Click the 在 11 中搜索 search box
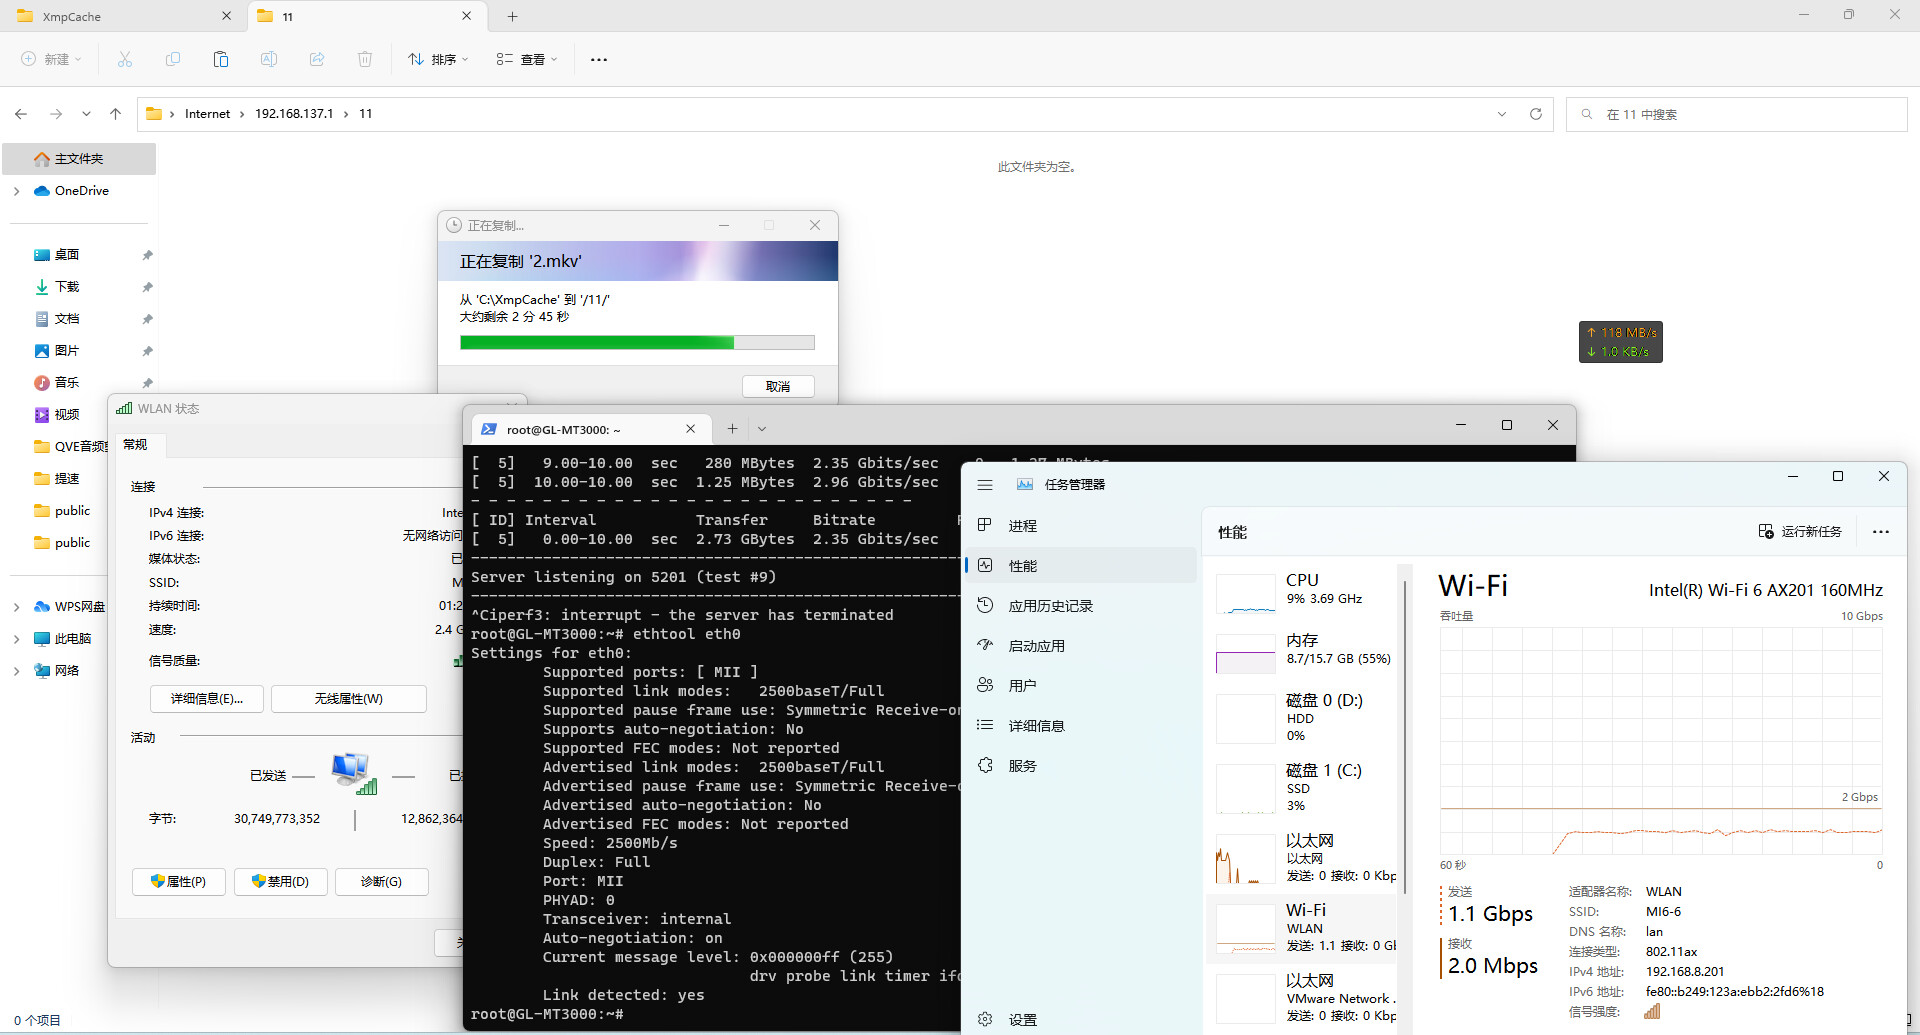This screenshot has width=1920, height=1035. pyautogui.click(x=1737, y=114)
